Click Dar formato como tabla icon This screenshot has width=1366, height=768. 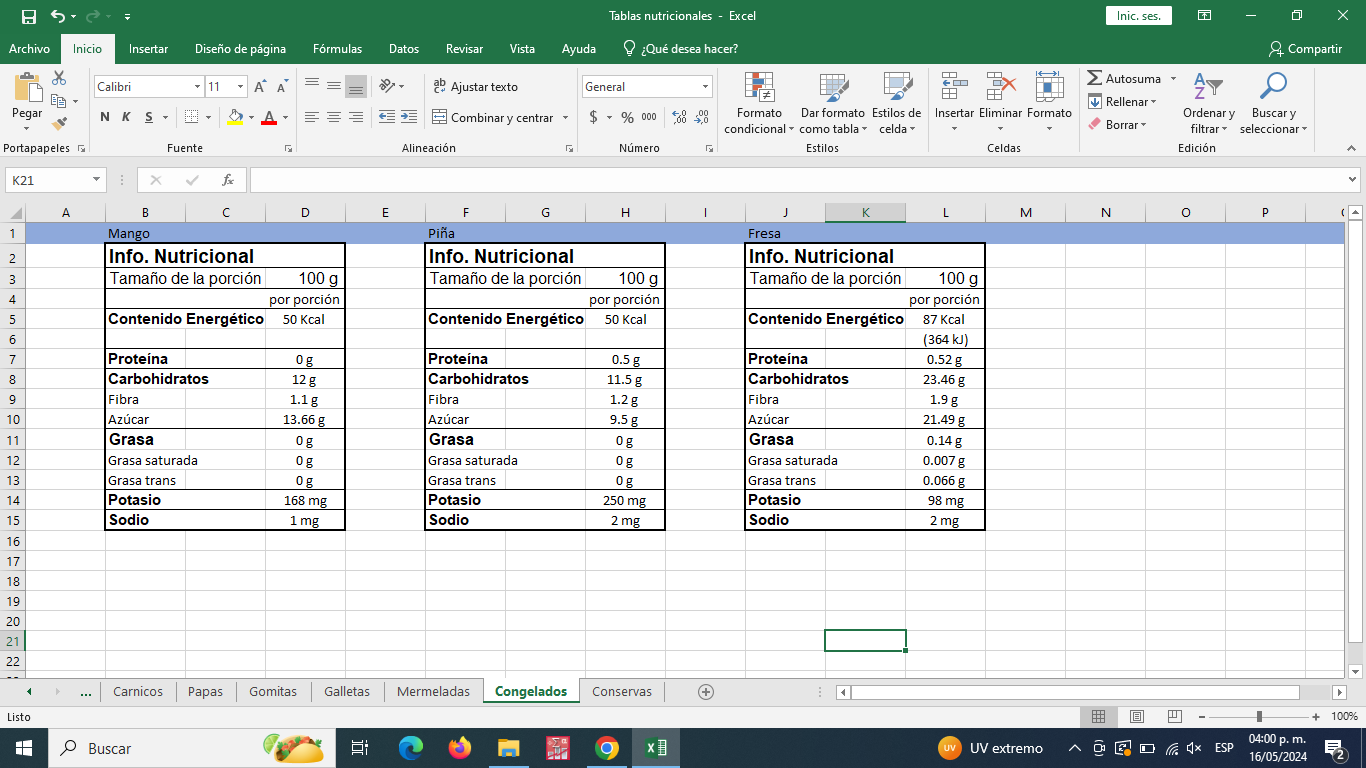point(832,88)
